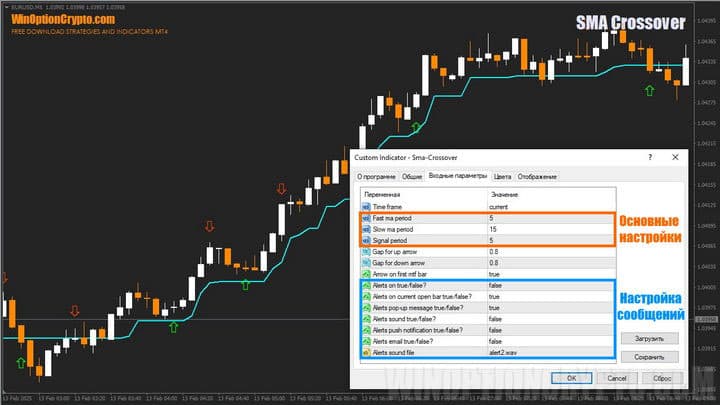Click the Arrow on first mtf bar icon
This screenshot has width=720, height=405.
pos(367,274)
